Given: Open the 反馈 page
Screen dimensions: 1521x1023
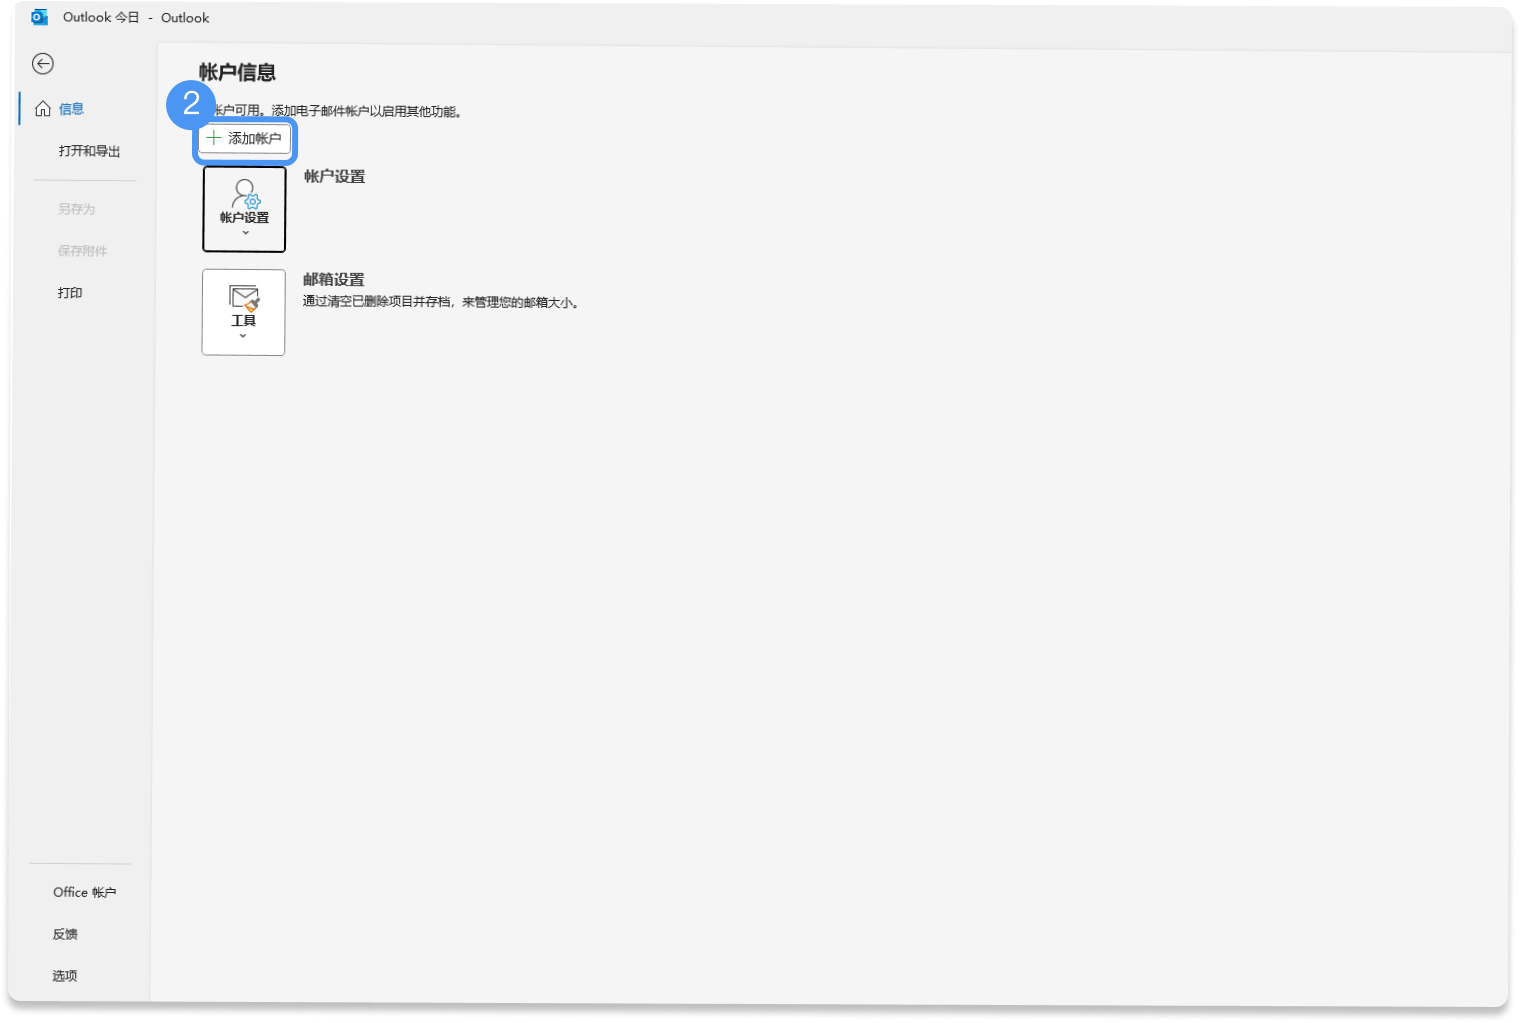Looking at the screenshot, I should (65, 934).
